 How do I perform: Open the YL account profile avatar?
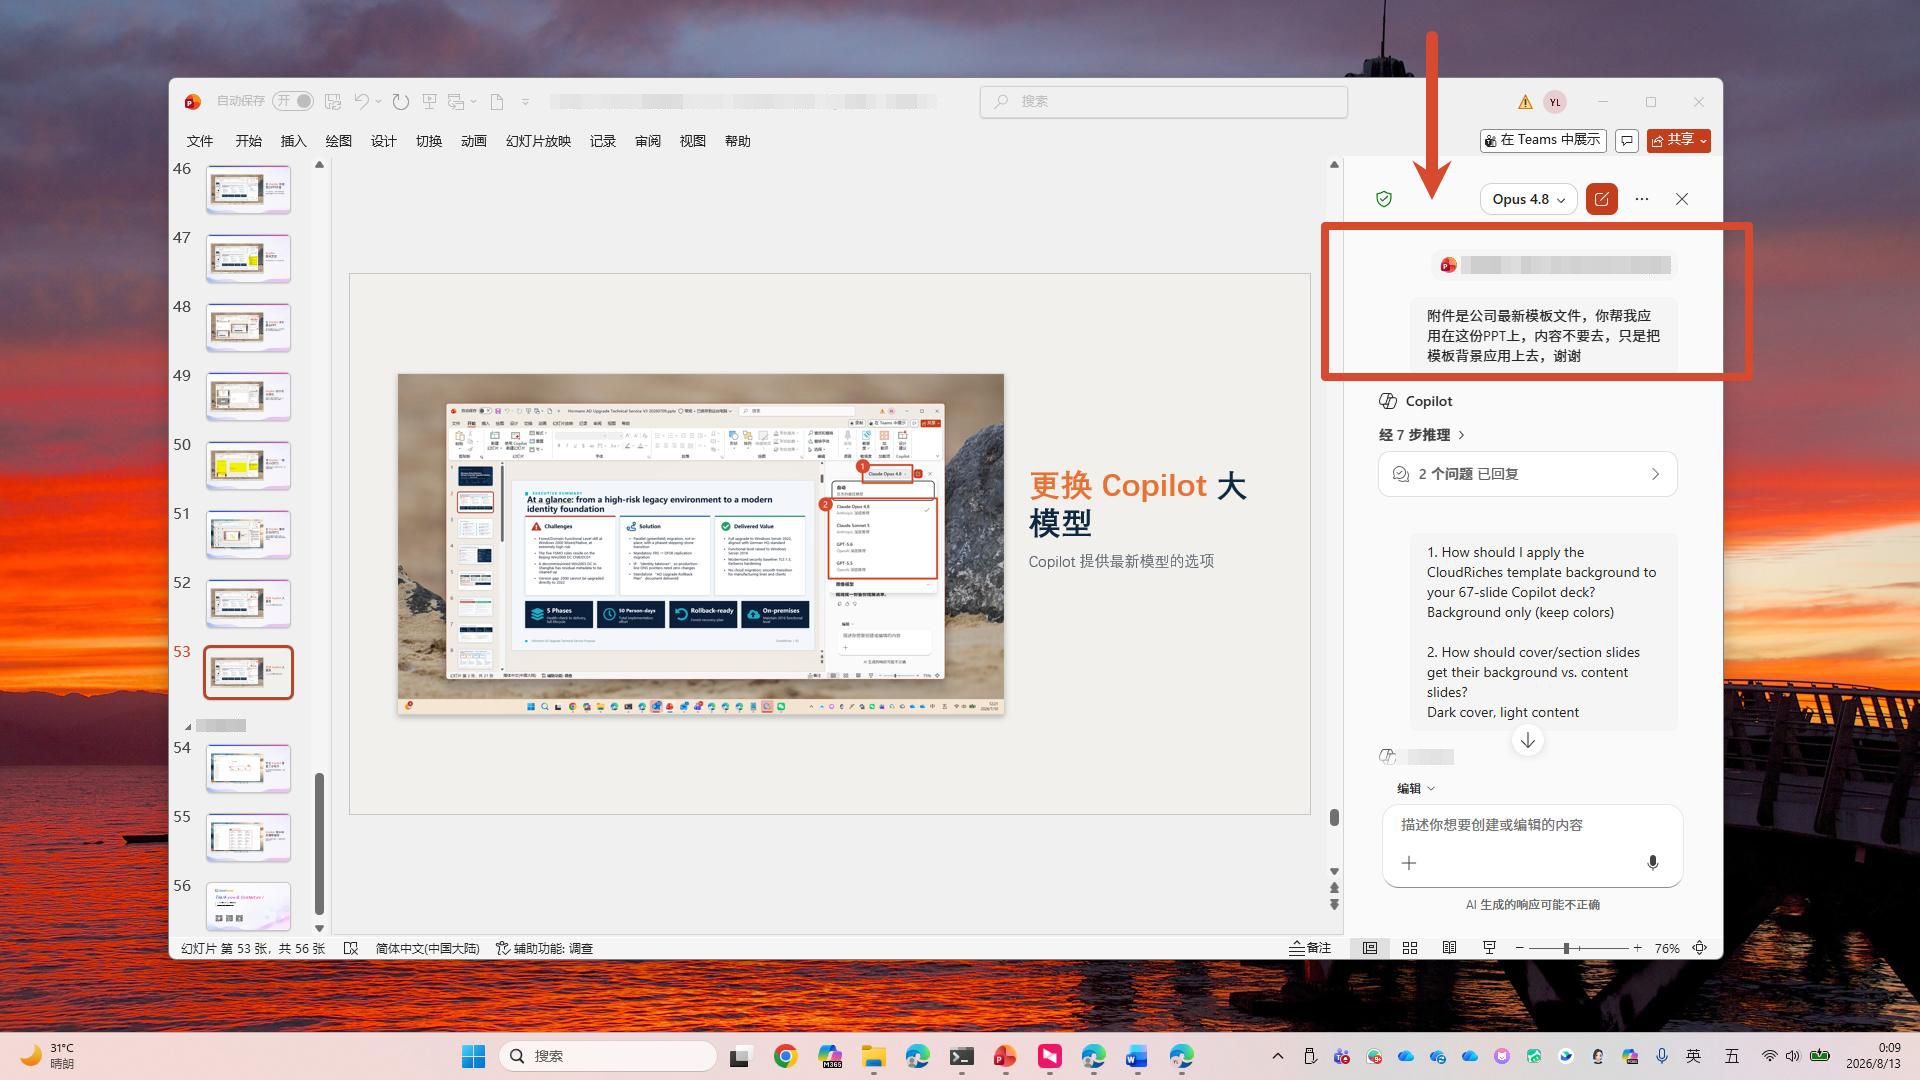coord(1555,102)
